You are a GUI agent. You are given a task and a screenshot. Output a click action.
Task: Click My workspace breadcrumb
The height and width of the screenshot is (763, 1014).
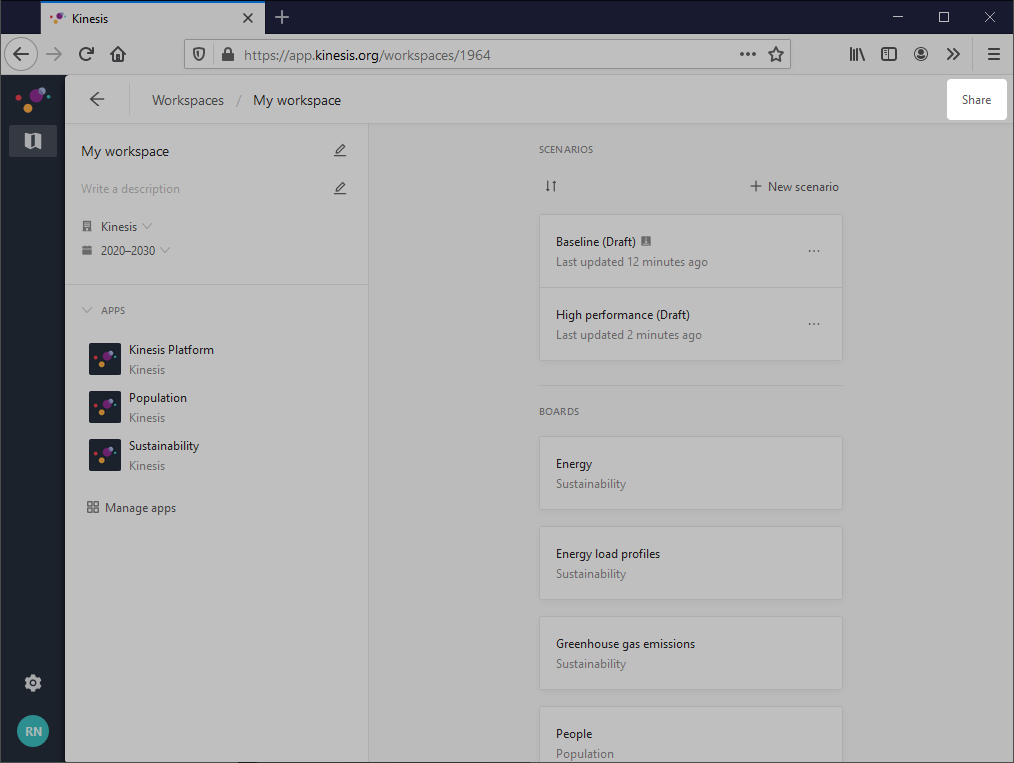297,100
